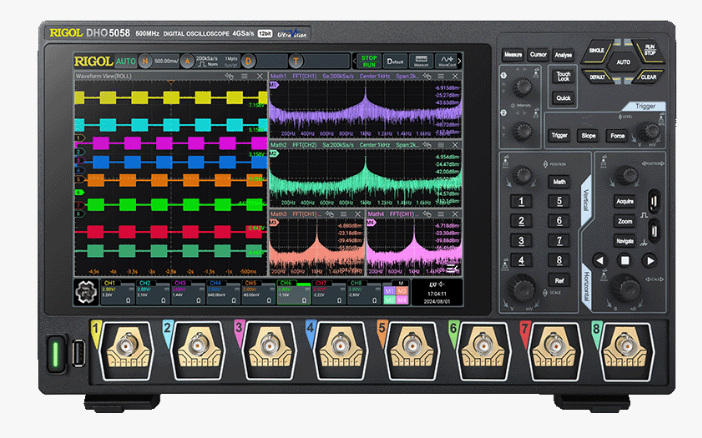Open the Math2 window menu icon
702x438 pixels.
coord(441,145)
